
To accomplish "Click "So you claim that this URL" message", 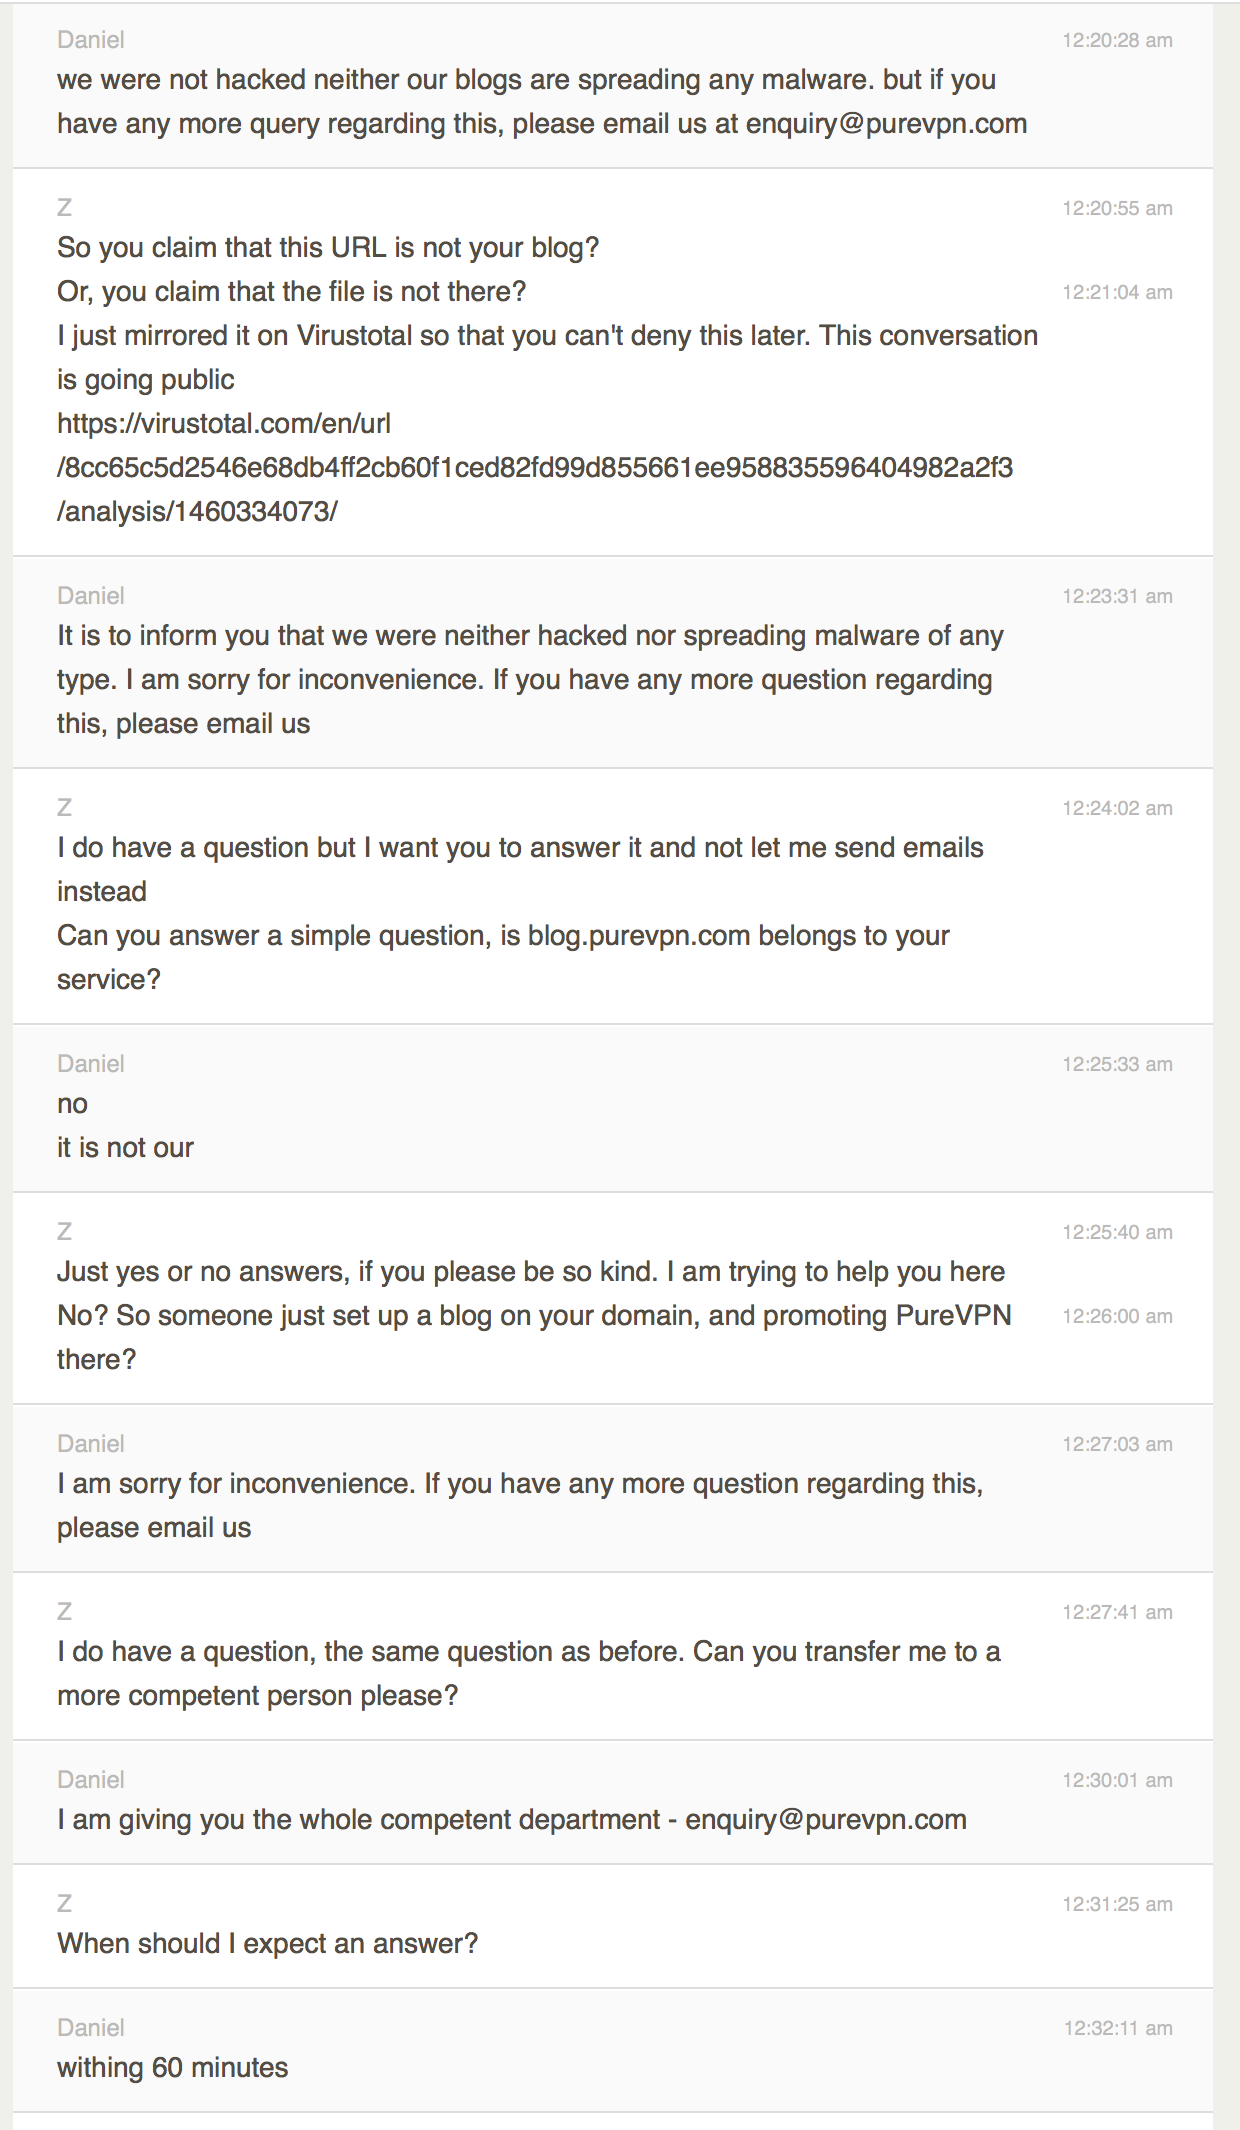I will point(328,248).
